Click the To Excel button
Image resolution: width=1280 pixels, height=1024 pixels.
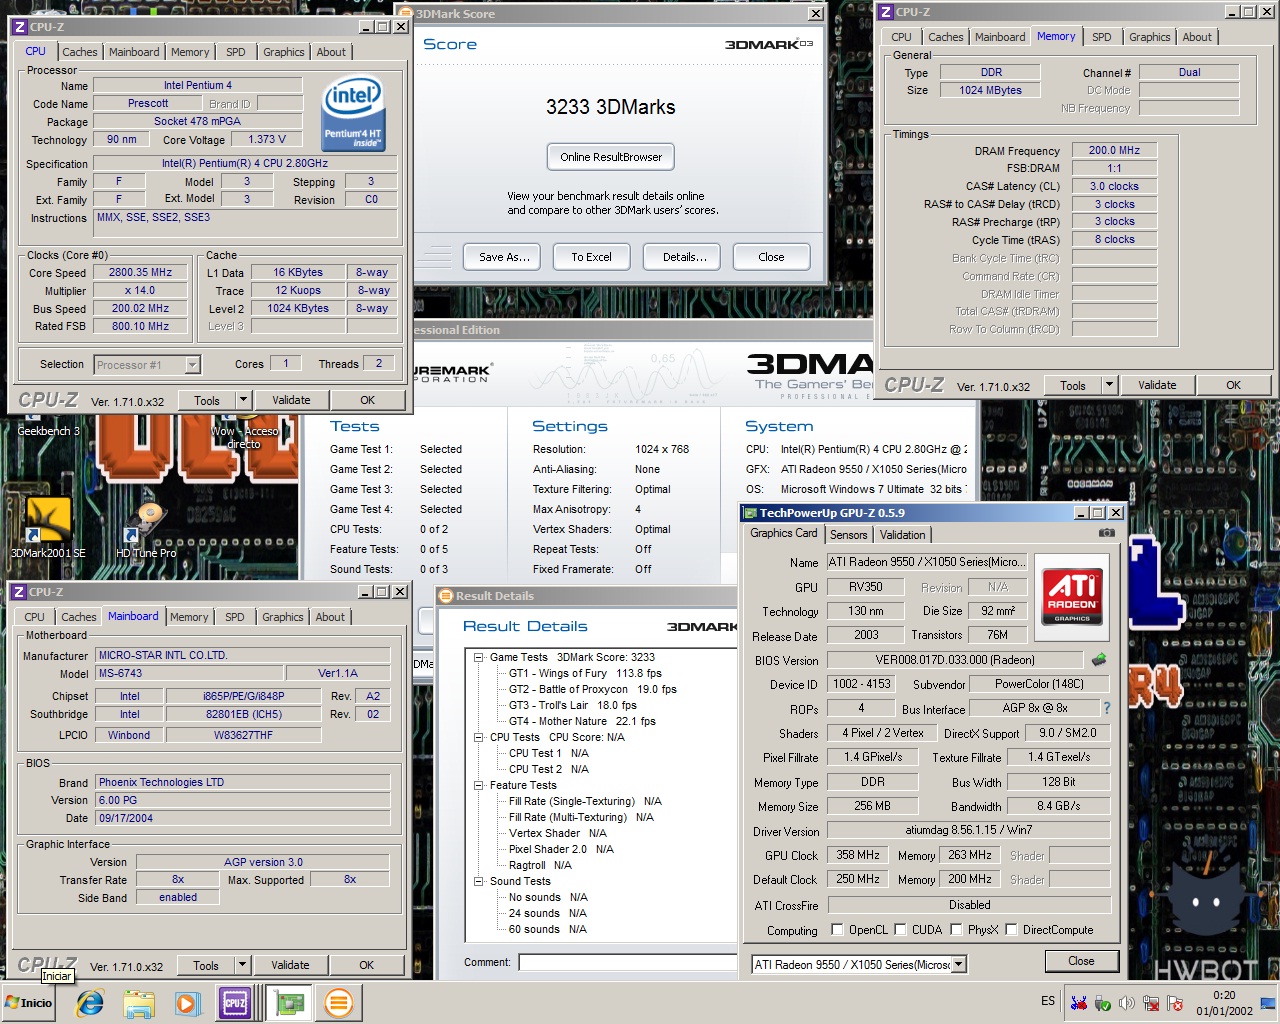591,257
